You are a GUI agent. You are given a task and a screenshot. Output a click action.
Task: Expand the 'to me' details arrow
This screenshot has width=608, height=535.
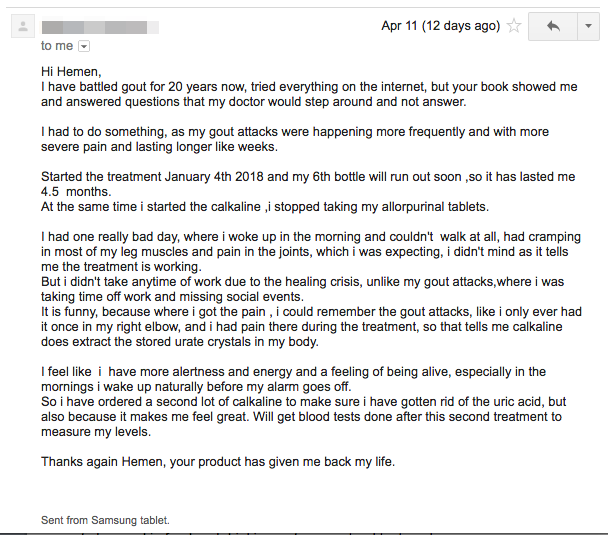(84, 46)
